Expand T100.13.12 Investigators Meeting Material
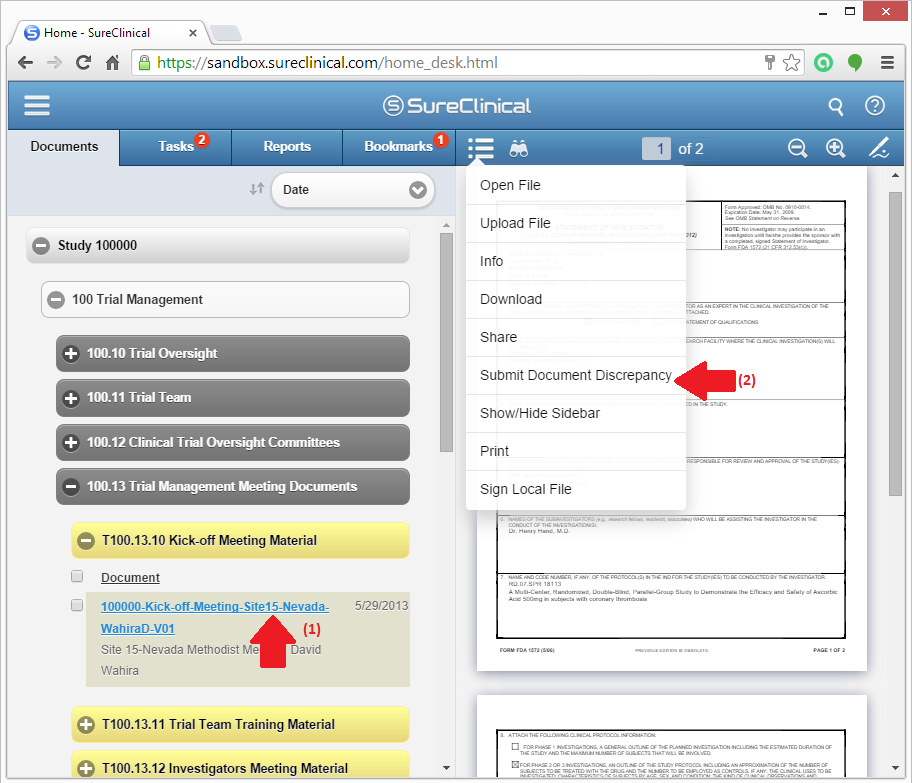This screenshot has height=783, width=912. (x=86, y=768)
